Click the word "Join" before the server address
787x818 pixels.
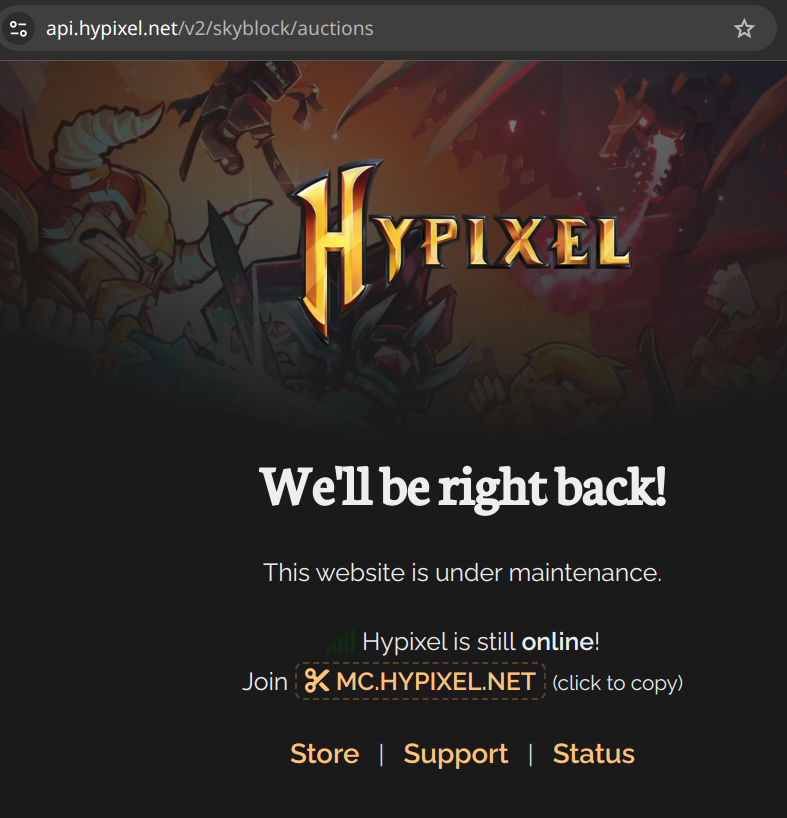pyautogui.click(x=265, y=682)
